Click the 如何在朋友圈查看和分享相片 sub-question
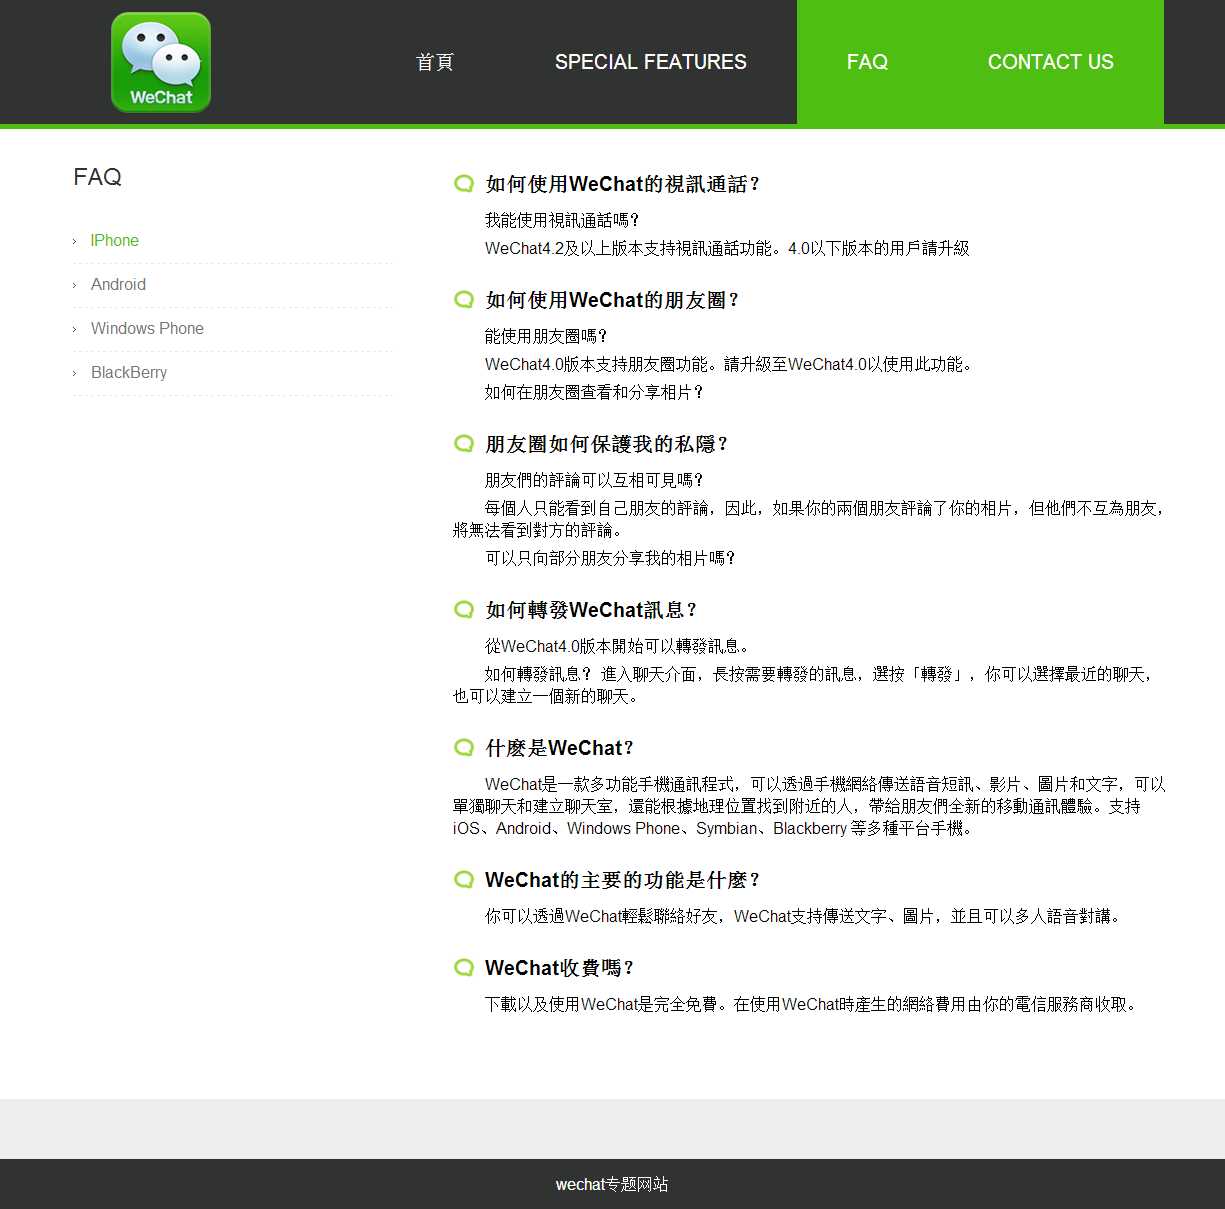 594,392
